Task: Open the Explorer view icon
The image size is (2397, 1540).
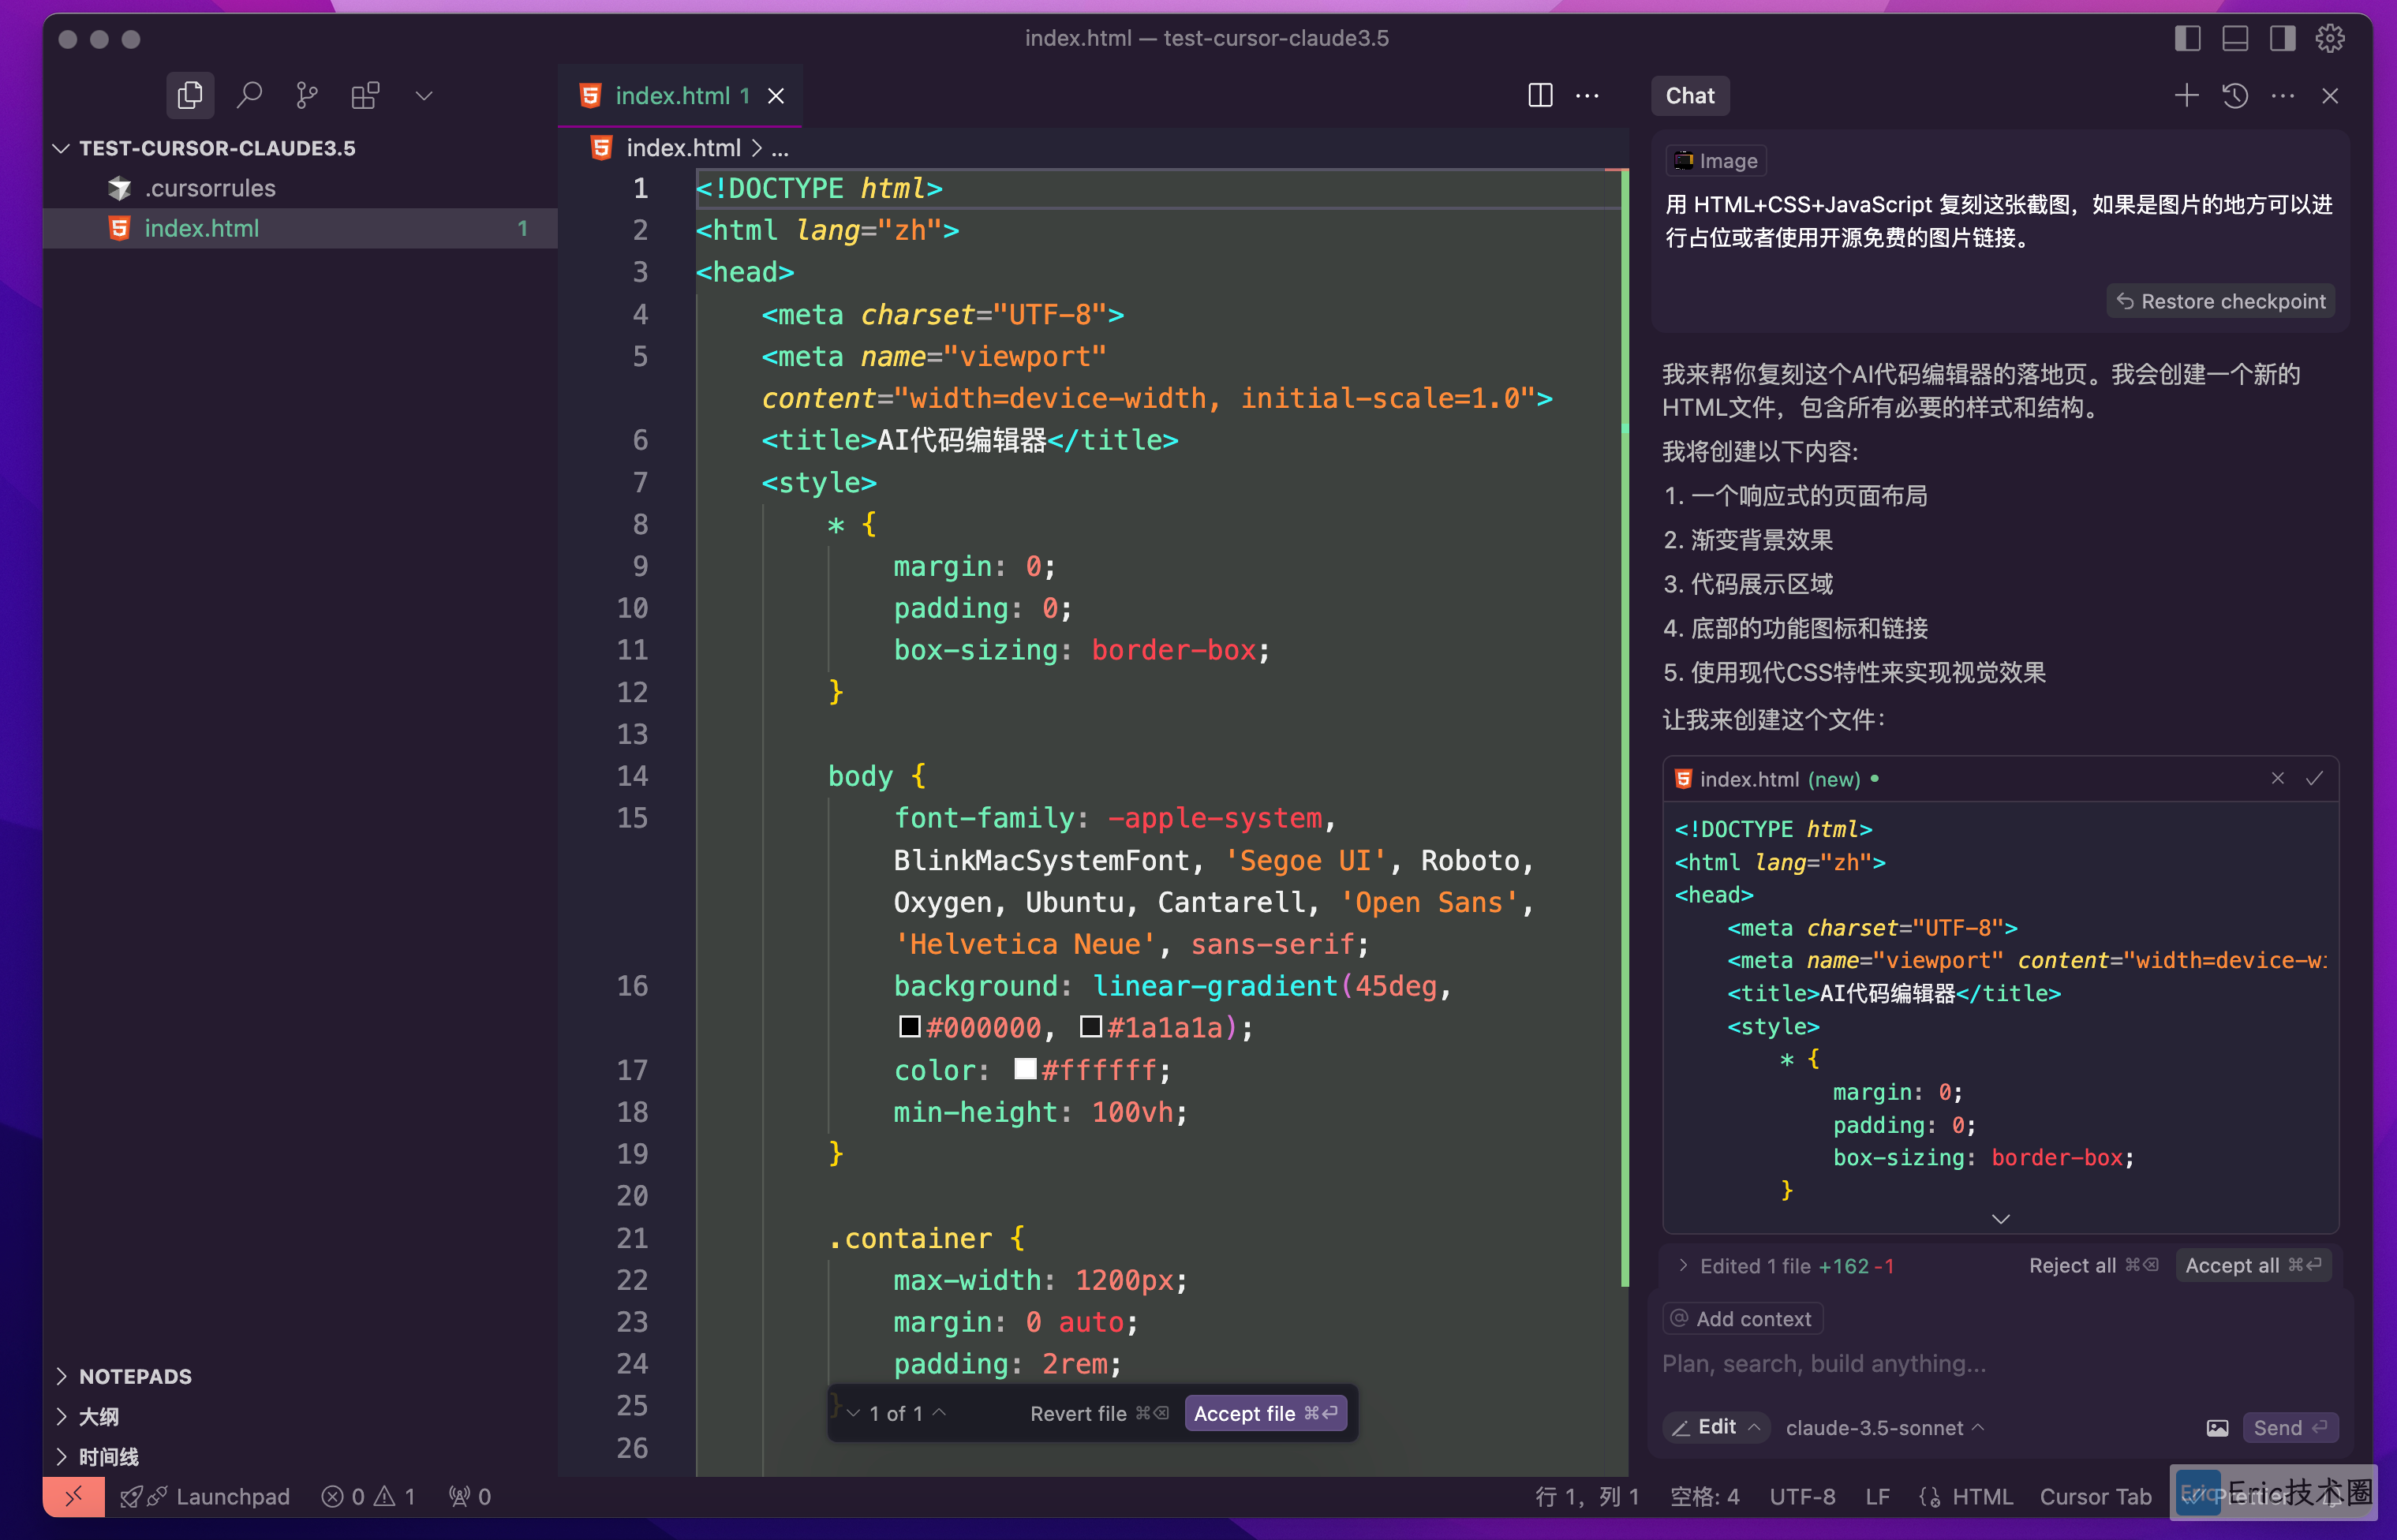Action: click(190, 96)
